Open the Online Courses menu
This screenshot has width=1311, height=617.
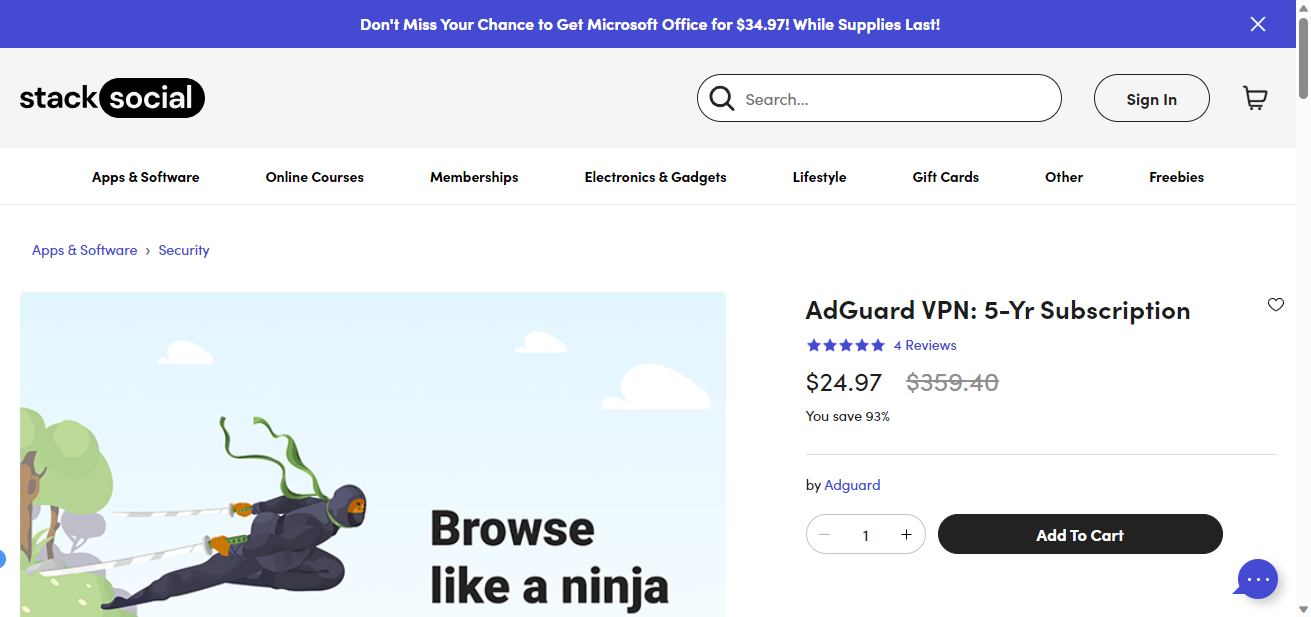point(315,177)
